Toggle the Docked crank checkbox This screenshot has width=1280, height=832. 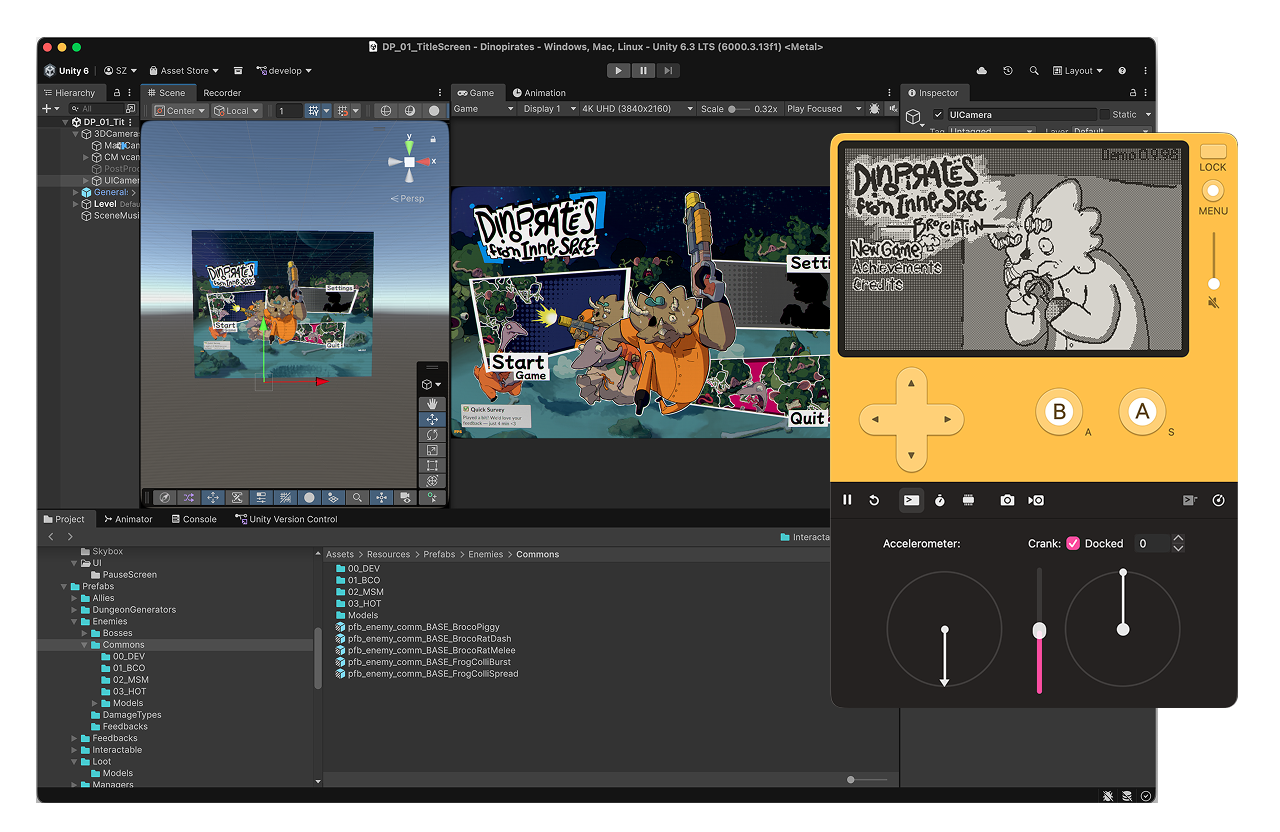tap(1073, 543)
